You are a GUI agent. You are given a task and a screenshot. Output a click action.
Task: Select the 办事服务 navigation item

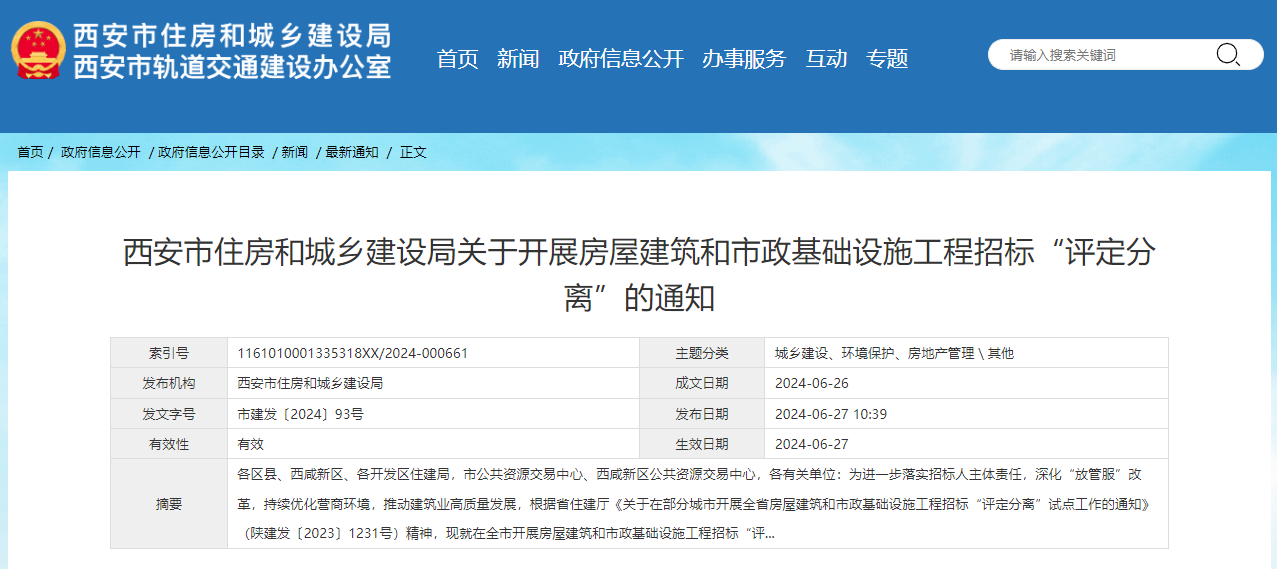(744, 59)
